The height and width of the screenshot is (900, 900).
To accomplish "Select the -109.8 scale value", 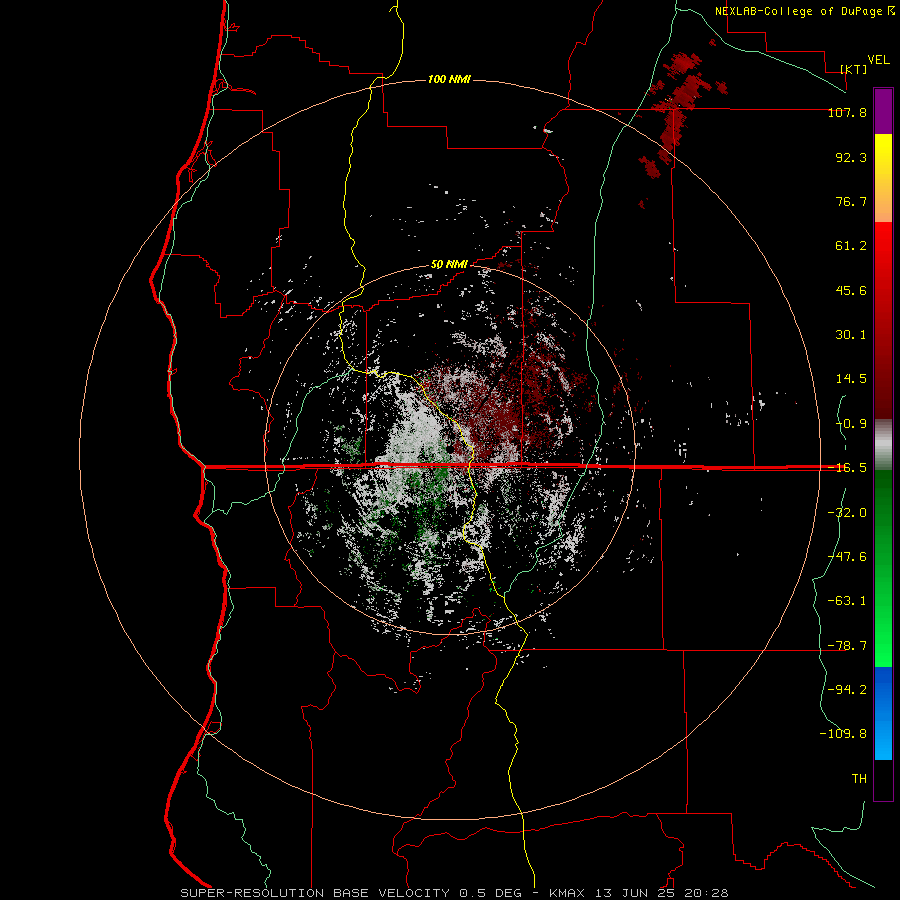I will click(x=843, y=734).
